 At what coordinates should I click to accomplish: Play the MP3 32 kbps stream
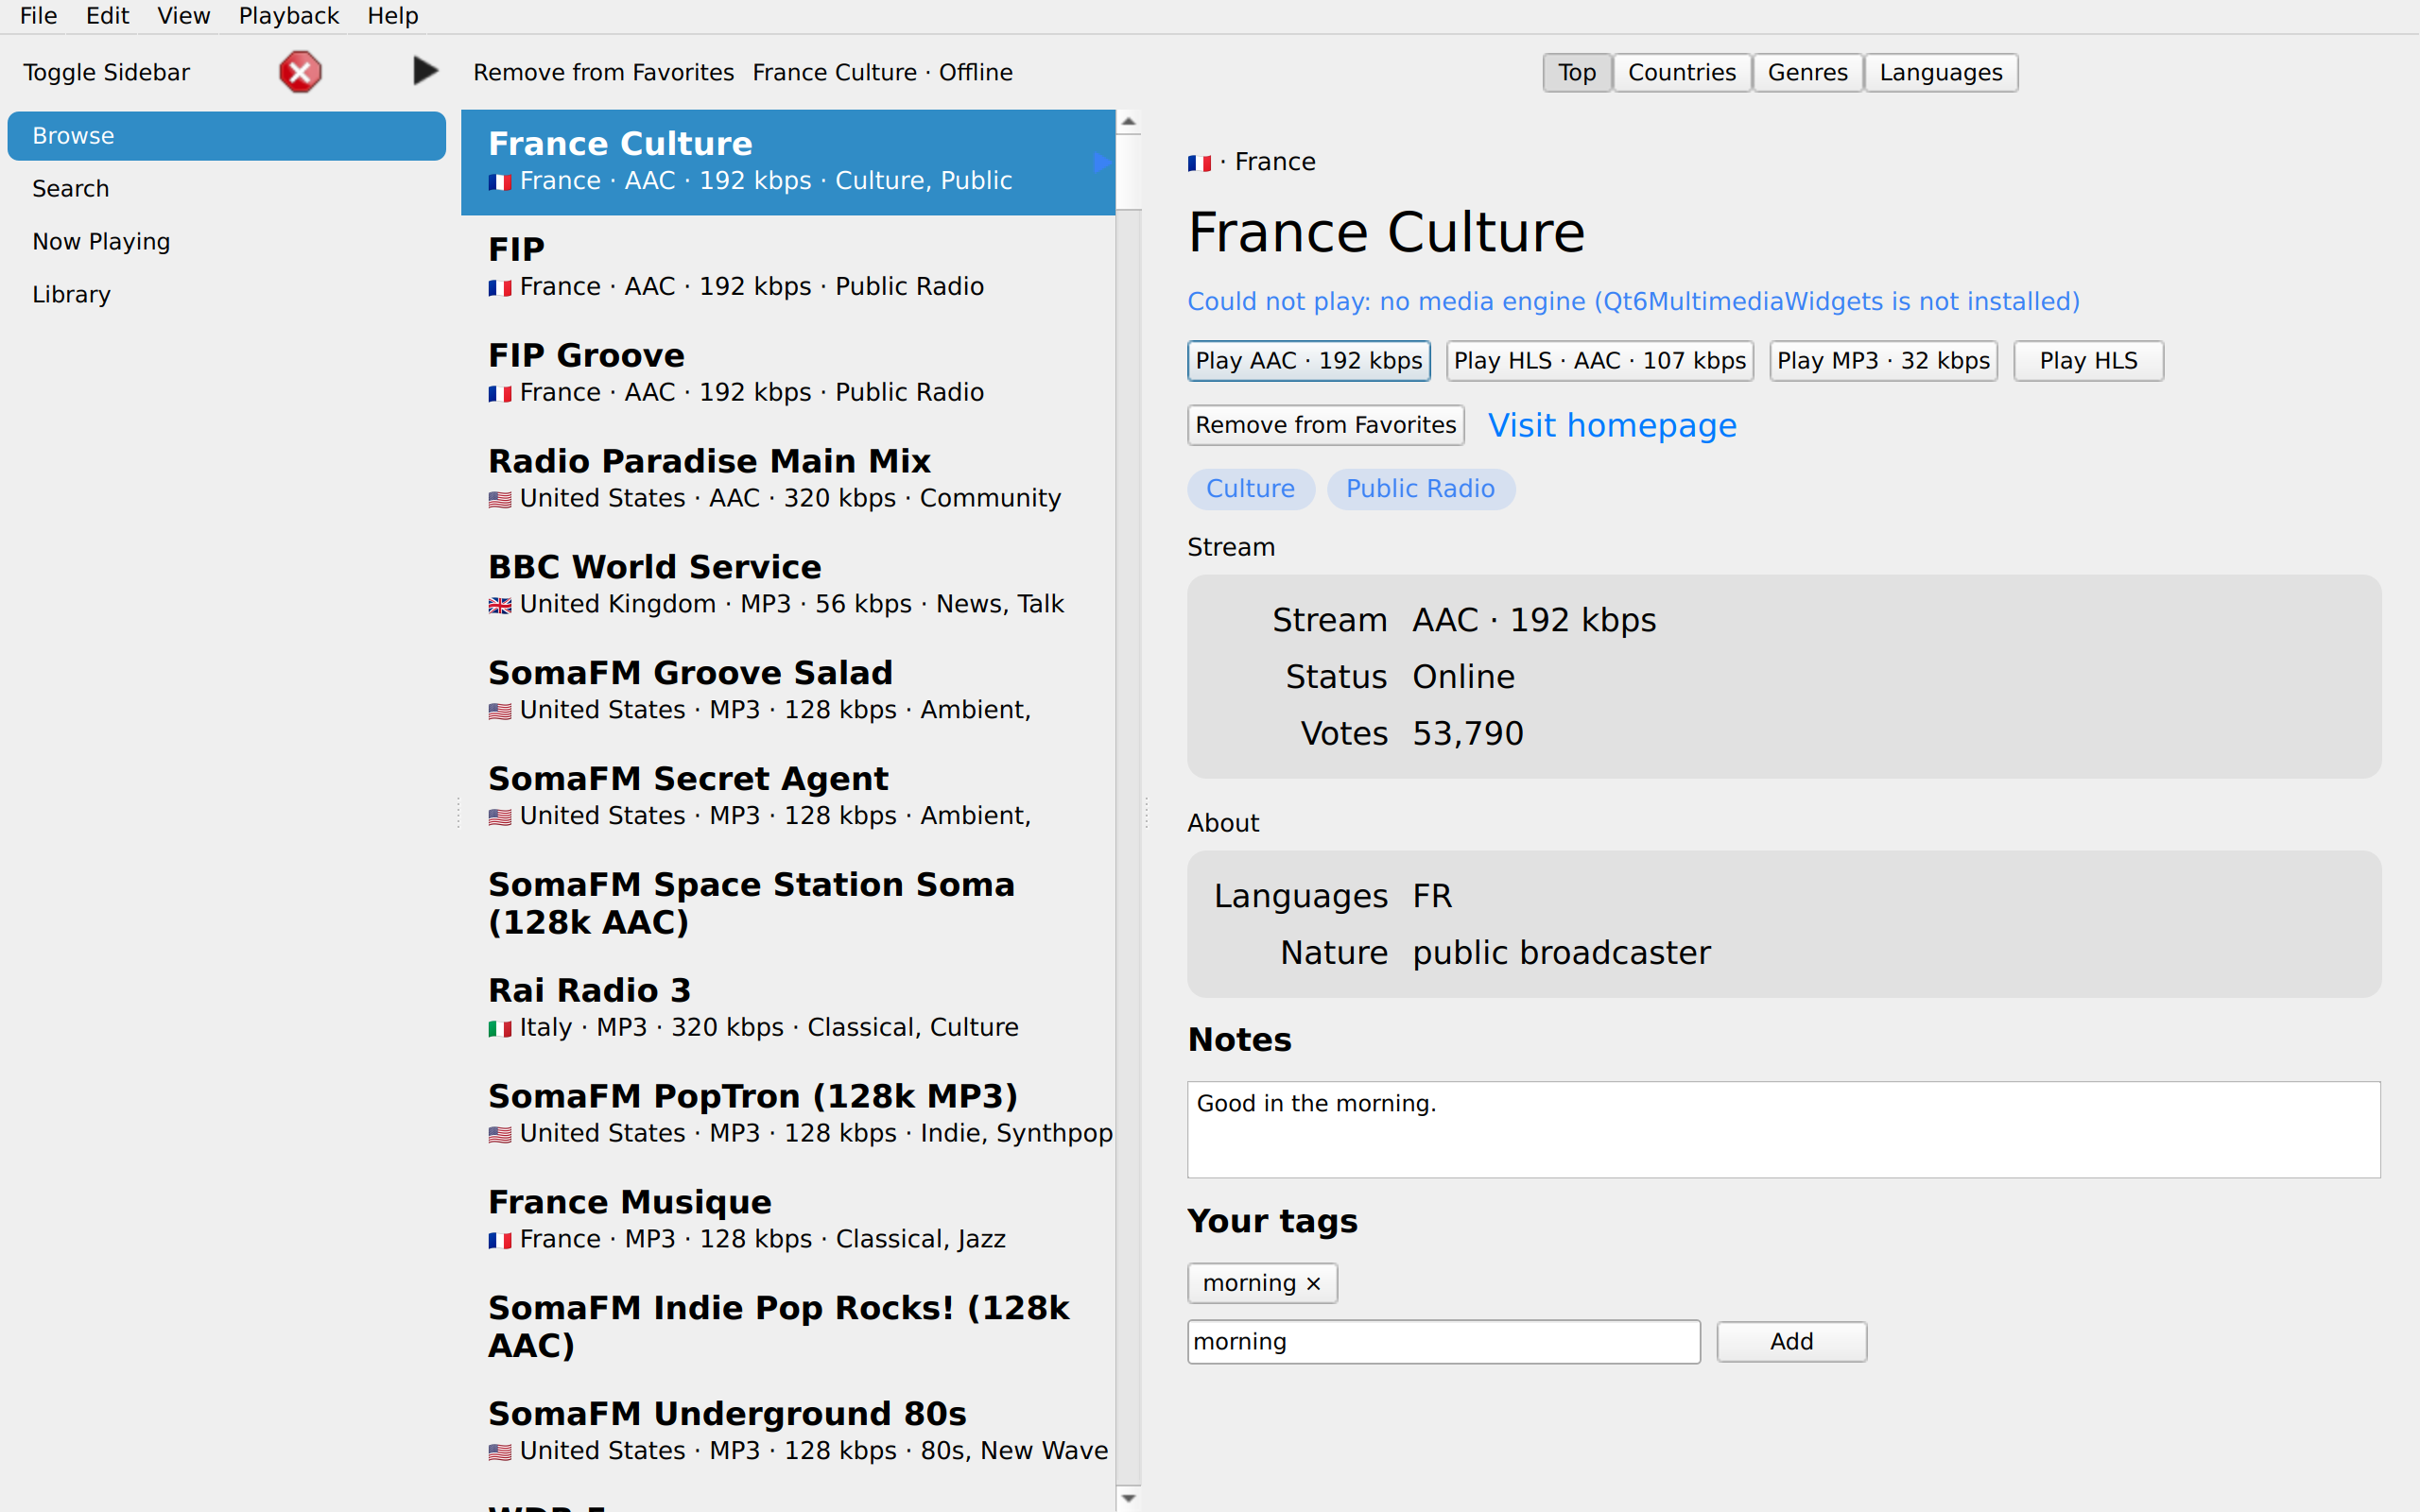(x=1883, y=361)
